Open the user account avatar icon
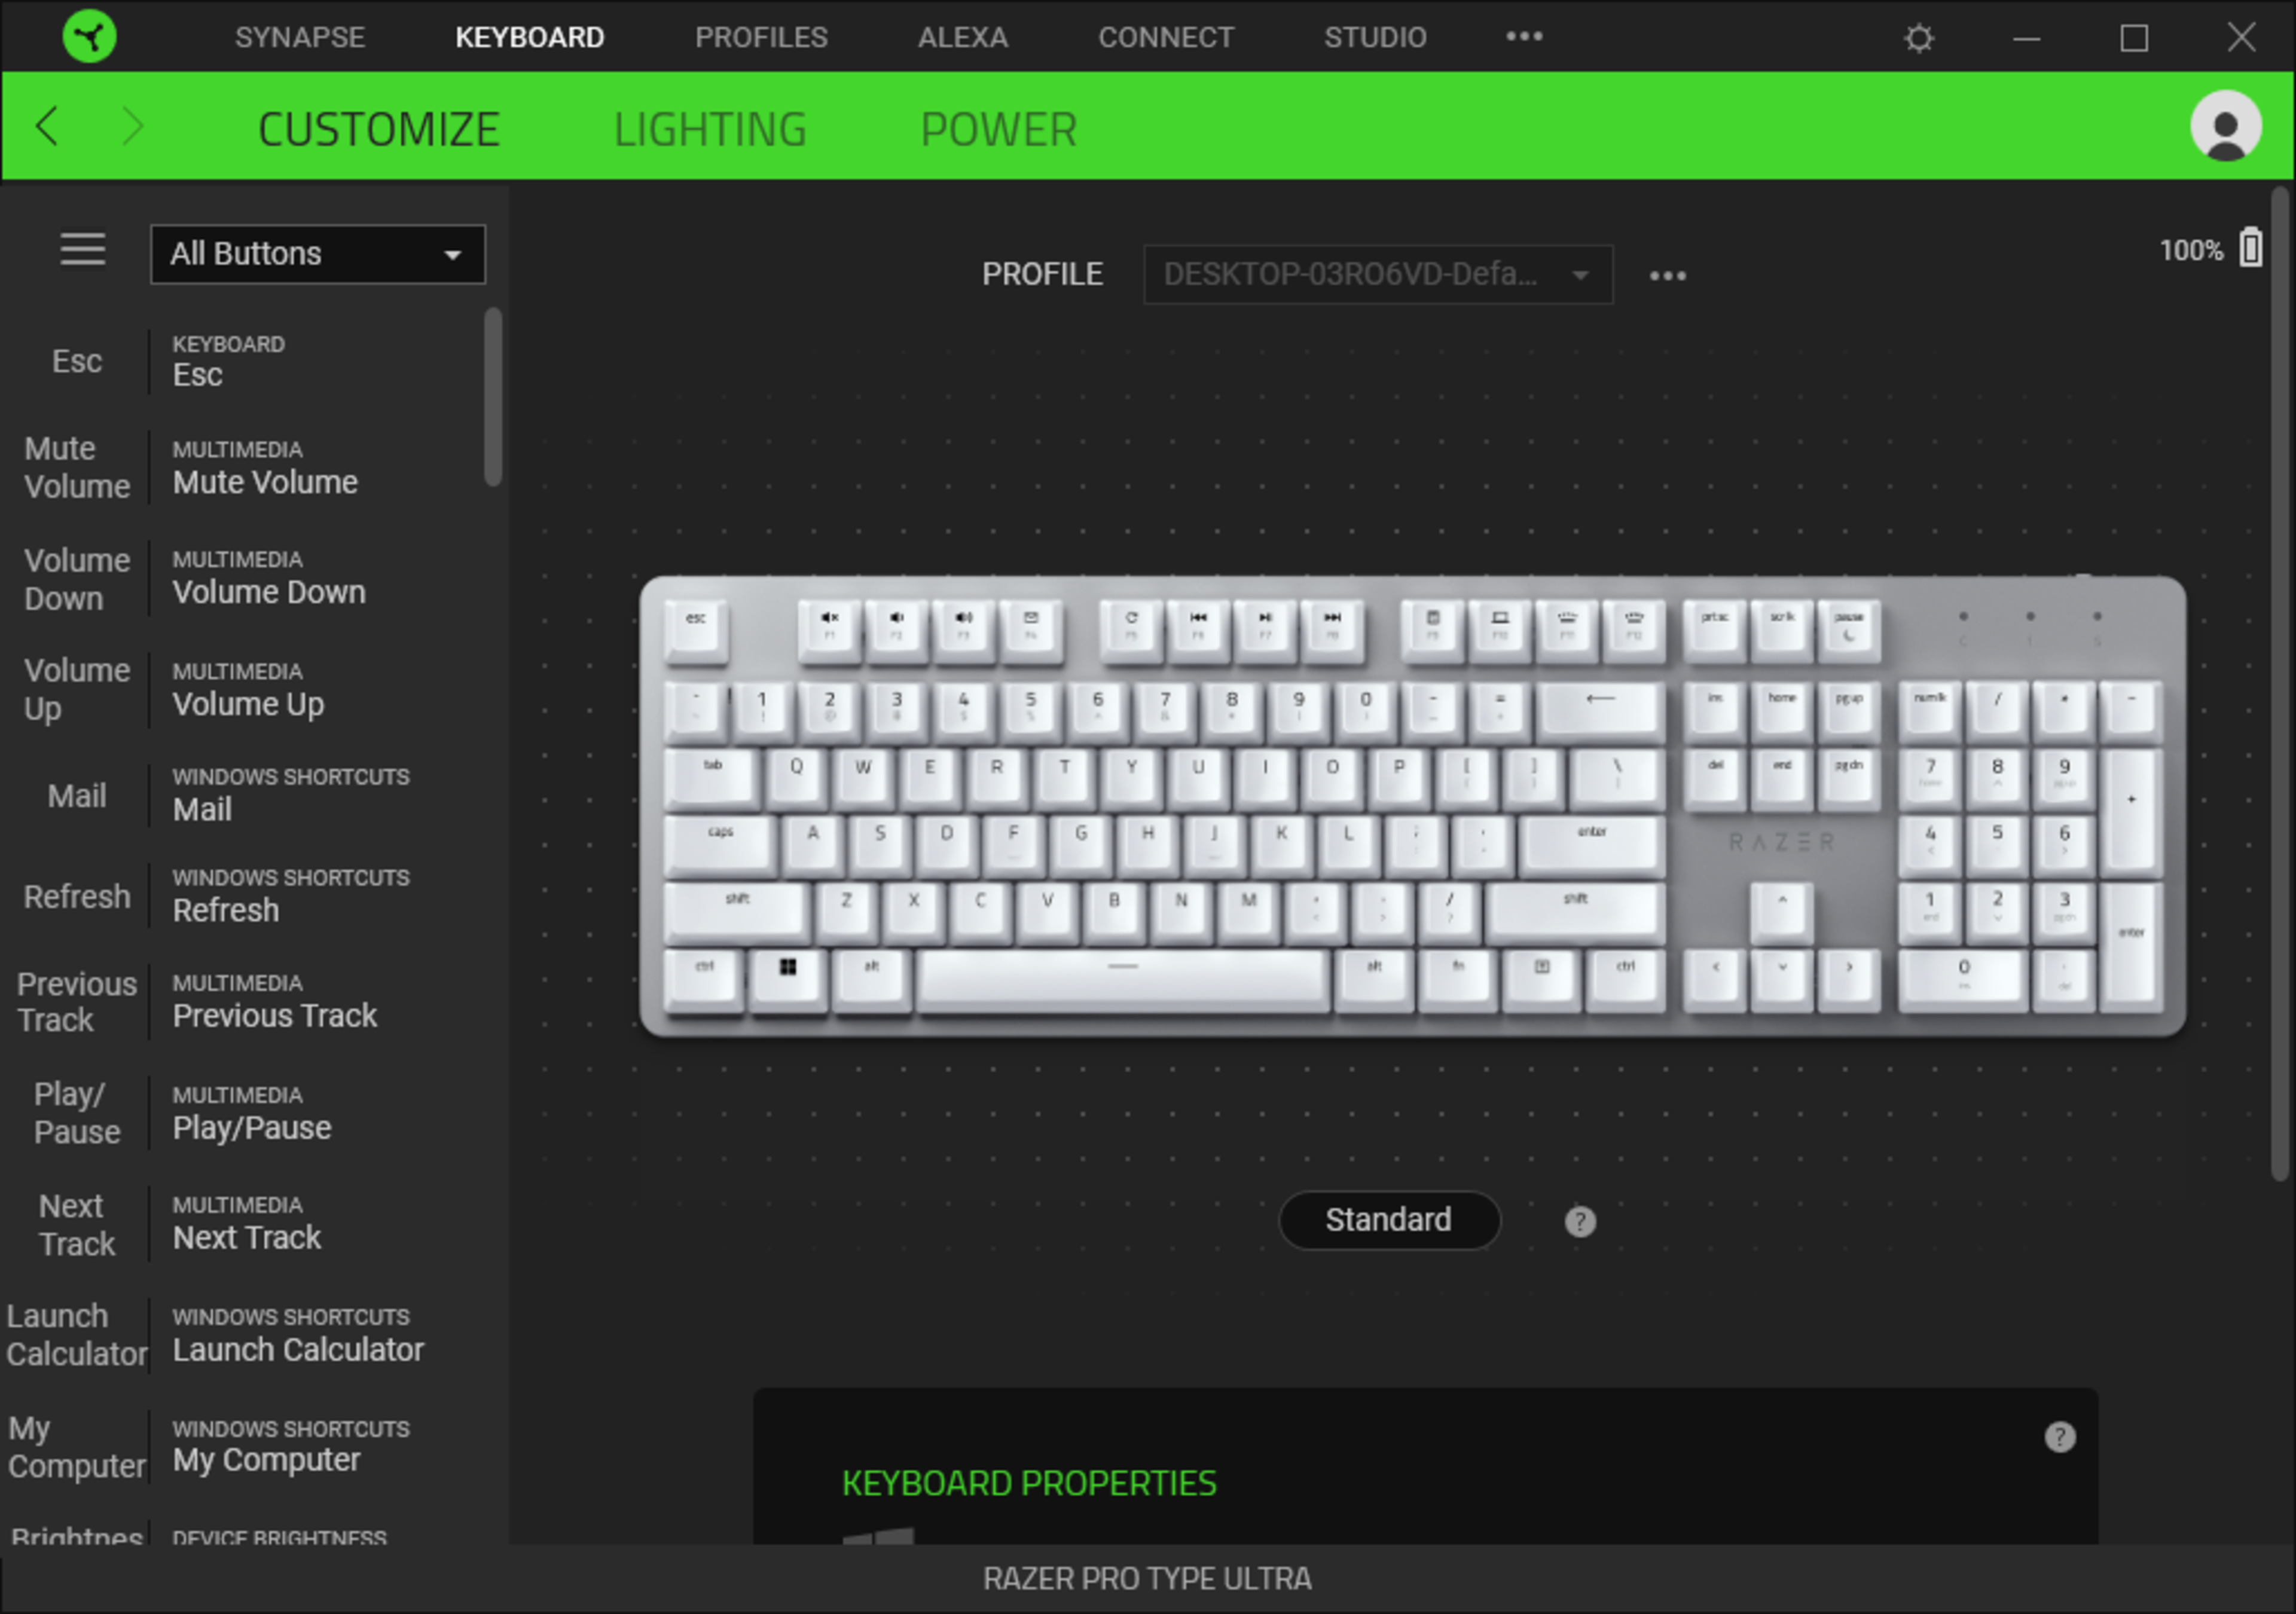Screen dimensions: 2296x1614 (x=2225, y=126)
